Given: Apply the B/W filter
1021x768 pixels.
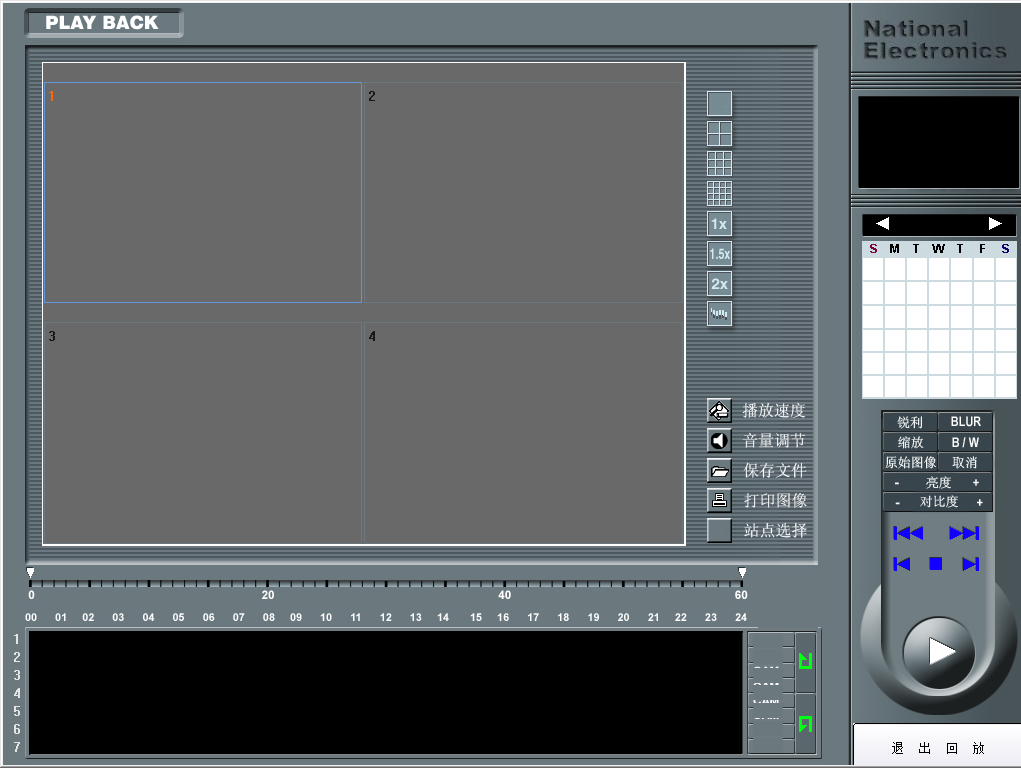Looking at the screenshot, I should point(965,442).
